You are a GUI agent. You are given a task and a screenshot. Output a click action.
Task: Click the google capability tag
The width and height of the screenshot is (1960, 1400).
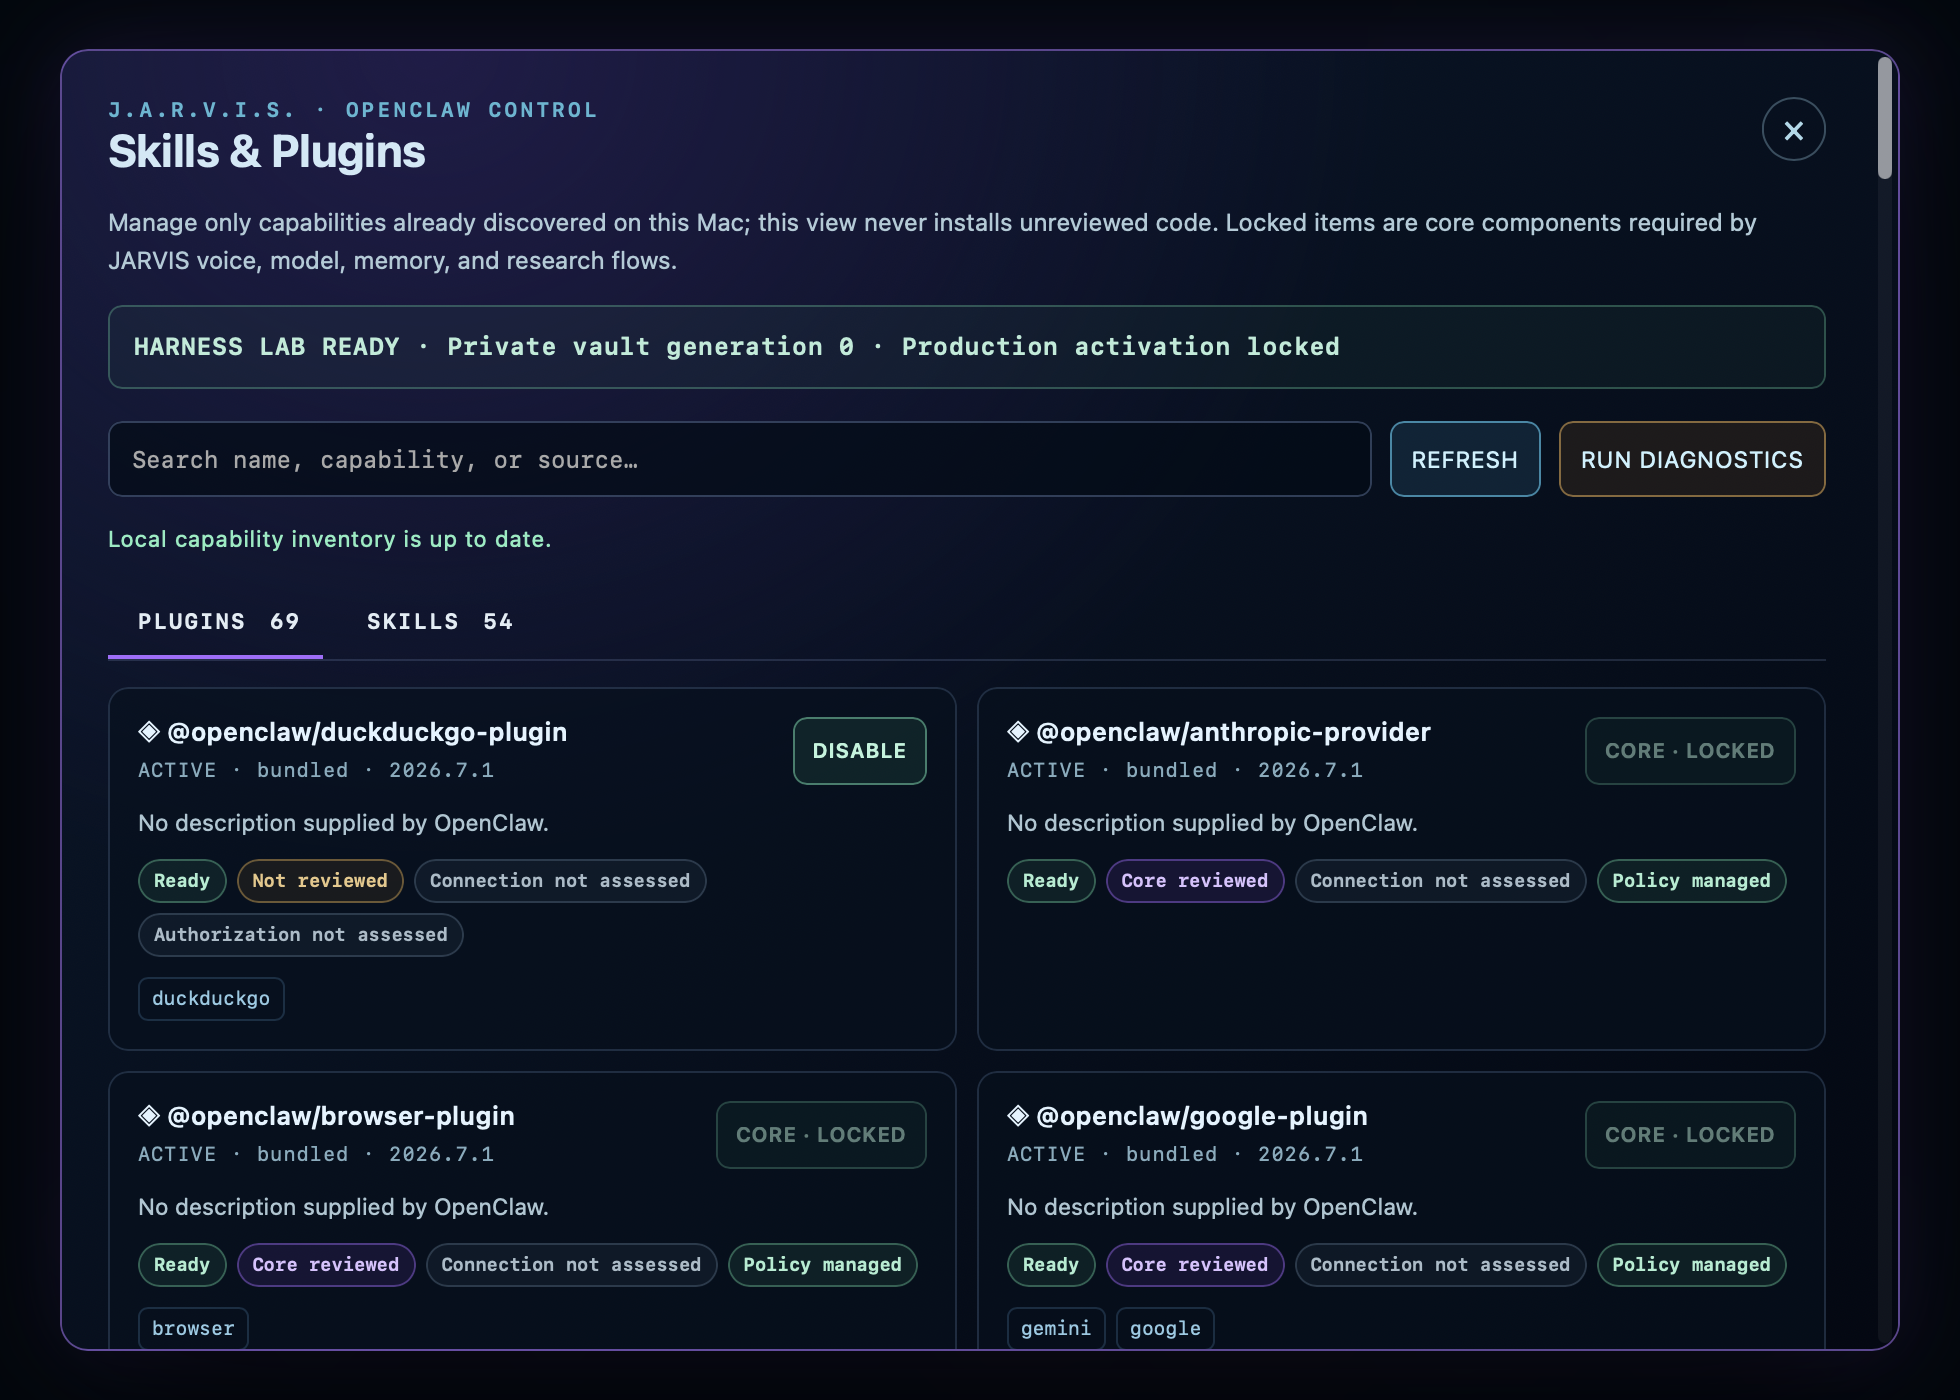coord(1165,1329)
